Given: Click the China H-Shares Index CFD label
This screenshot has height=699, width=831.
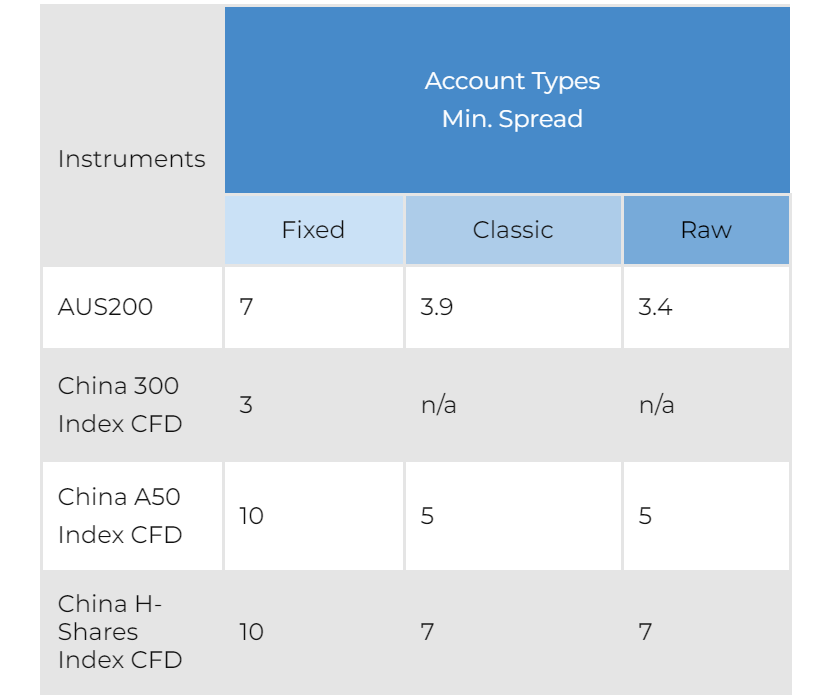Looking at the screenshot, I should coord(120,632).
